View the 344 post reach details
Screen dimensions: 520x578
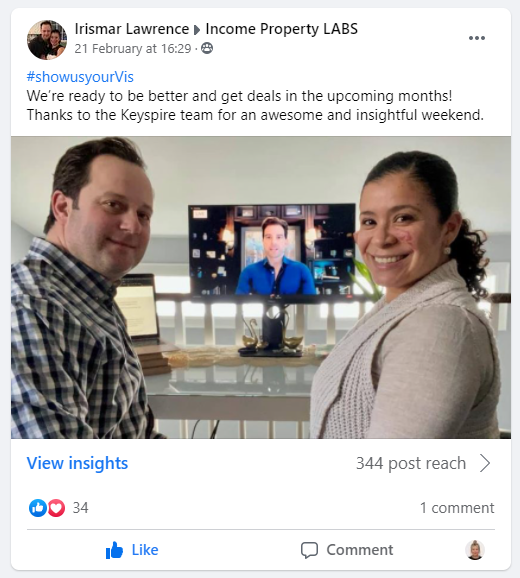coord(411,463)
